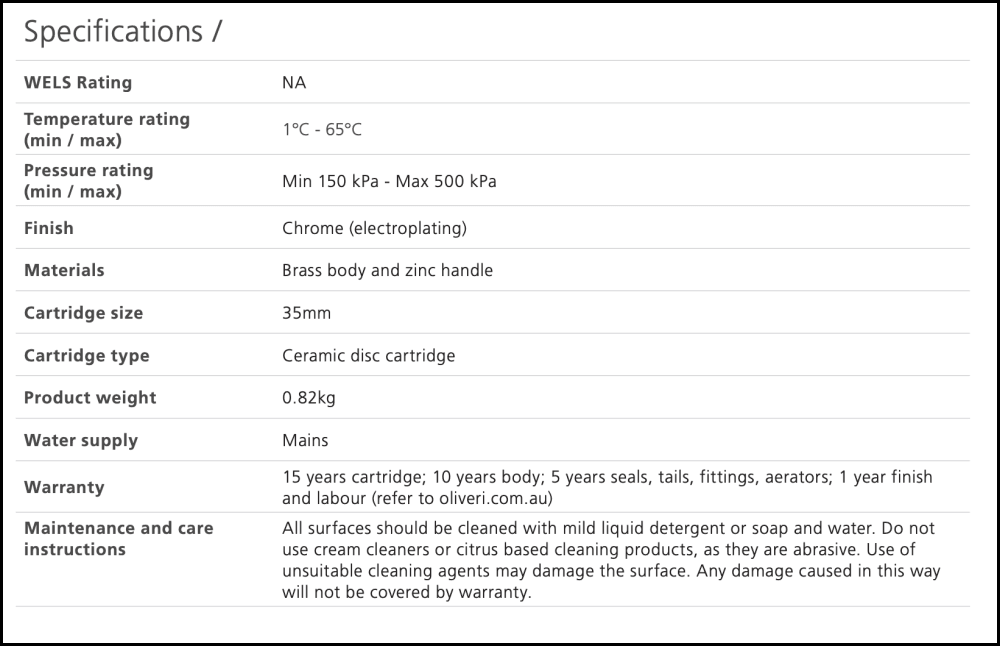Screen dimensions: 1000x646
Task: Click the WELS Rating label
Action: coord(78,82)
